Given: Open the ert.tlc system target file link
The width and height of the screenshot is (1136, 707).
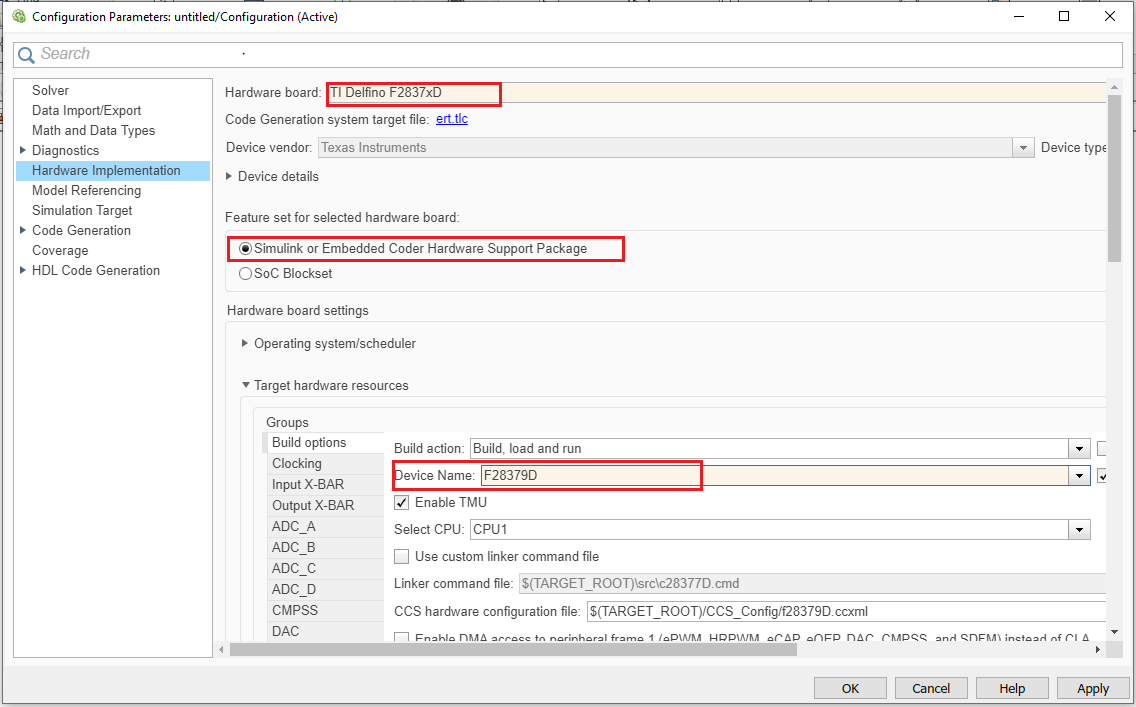Looking at the screenshot, I should click(x=452, y=119).
